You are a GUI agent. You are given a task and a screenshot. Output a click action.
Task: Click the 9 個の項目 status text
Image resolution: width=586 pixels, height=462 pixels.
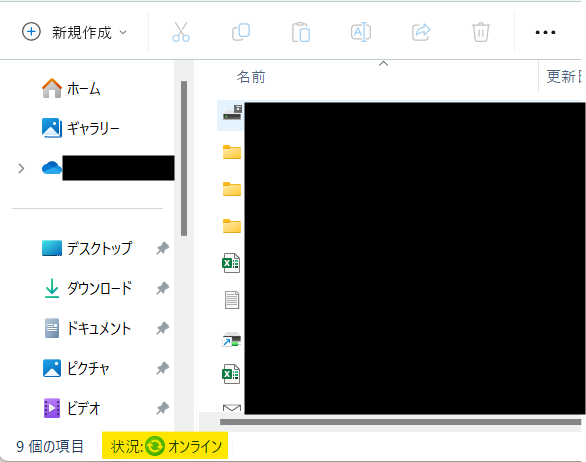(49, 446)
